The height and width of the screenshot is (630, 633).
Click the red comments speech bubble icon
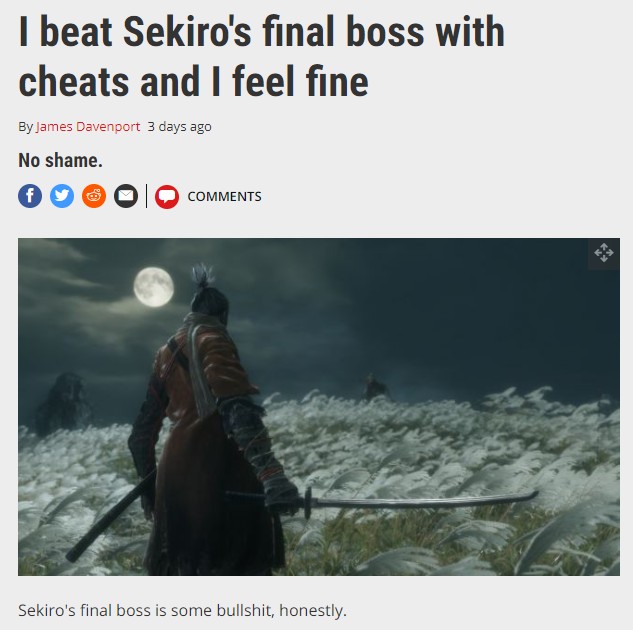coord(167,197)
